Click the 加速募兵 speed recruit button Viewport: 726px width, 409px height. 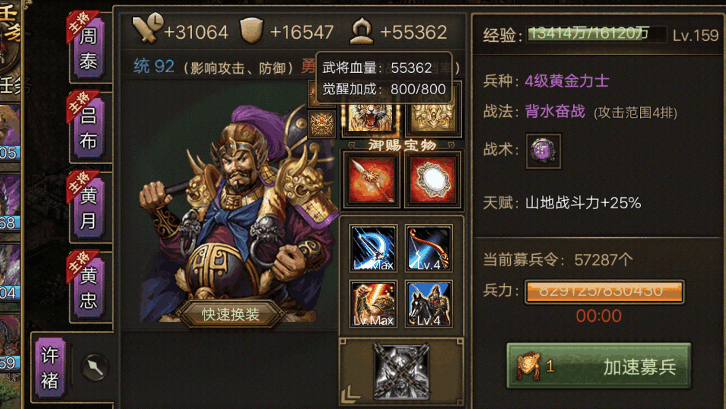599,366
